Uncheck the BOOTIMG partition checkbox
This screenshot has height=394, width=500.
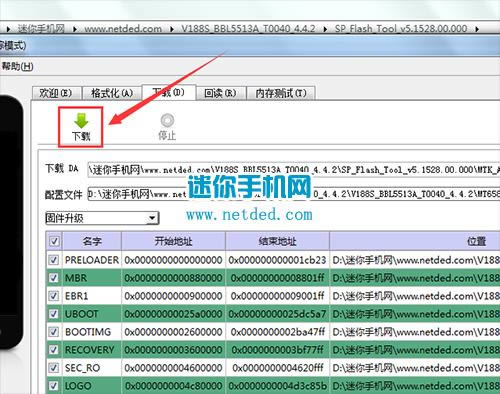pos(54,332)
